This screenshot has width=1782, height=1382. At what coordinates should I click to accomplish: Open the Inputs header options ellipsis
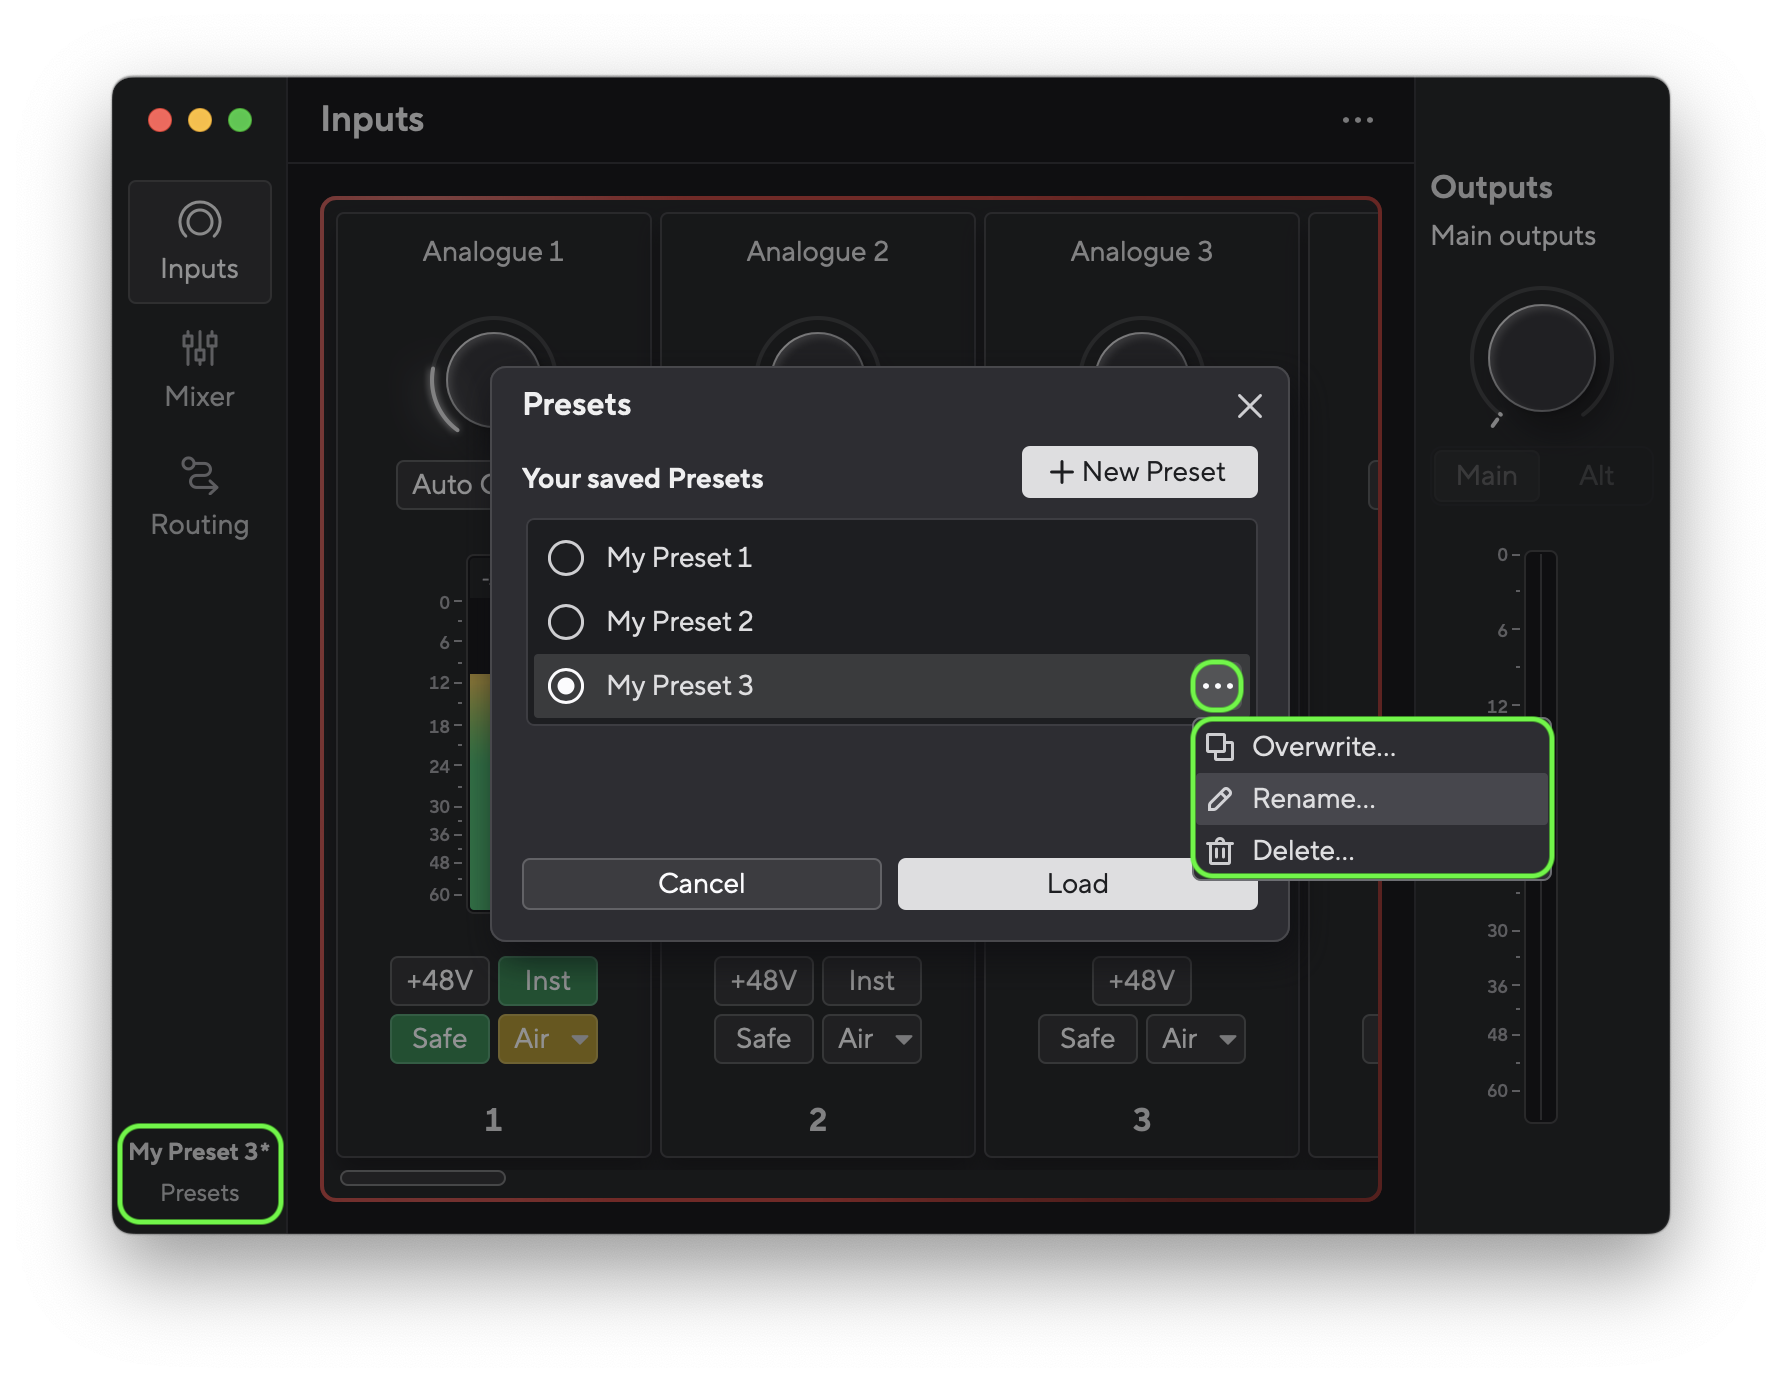click(1357, 119)
